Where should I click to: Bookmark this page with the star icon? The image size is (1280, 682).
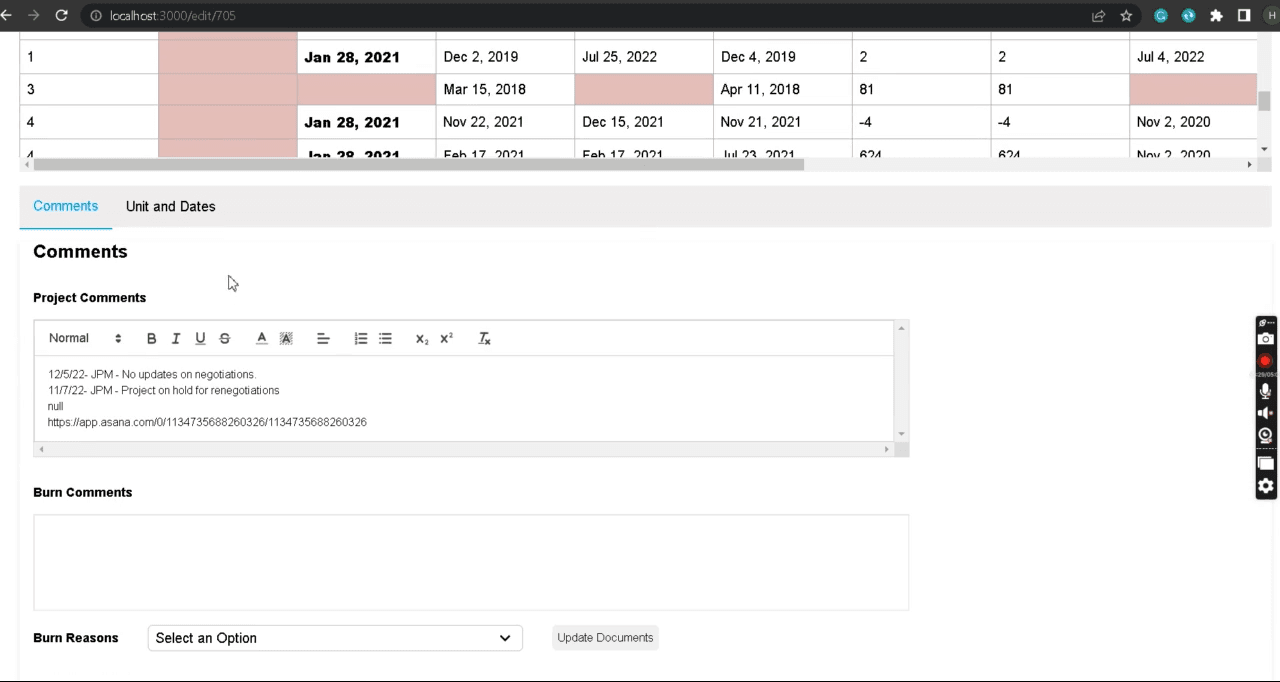1126,16
